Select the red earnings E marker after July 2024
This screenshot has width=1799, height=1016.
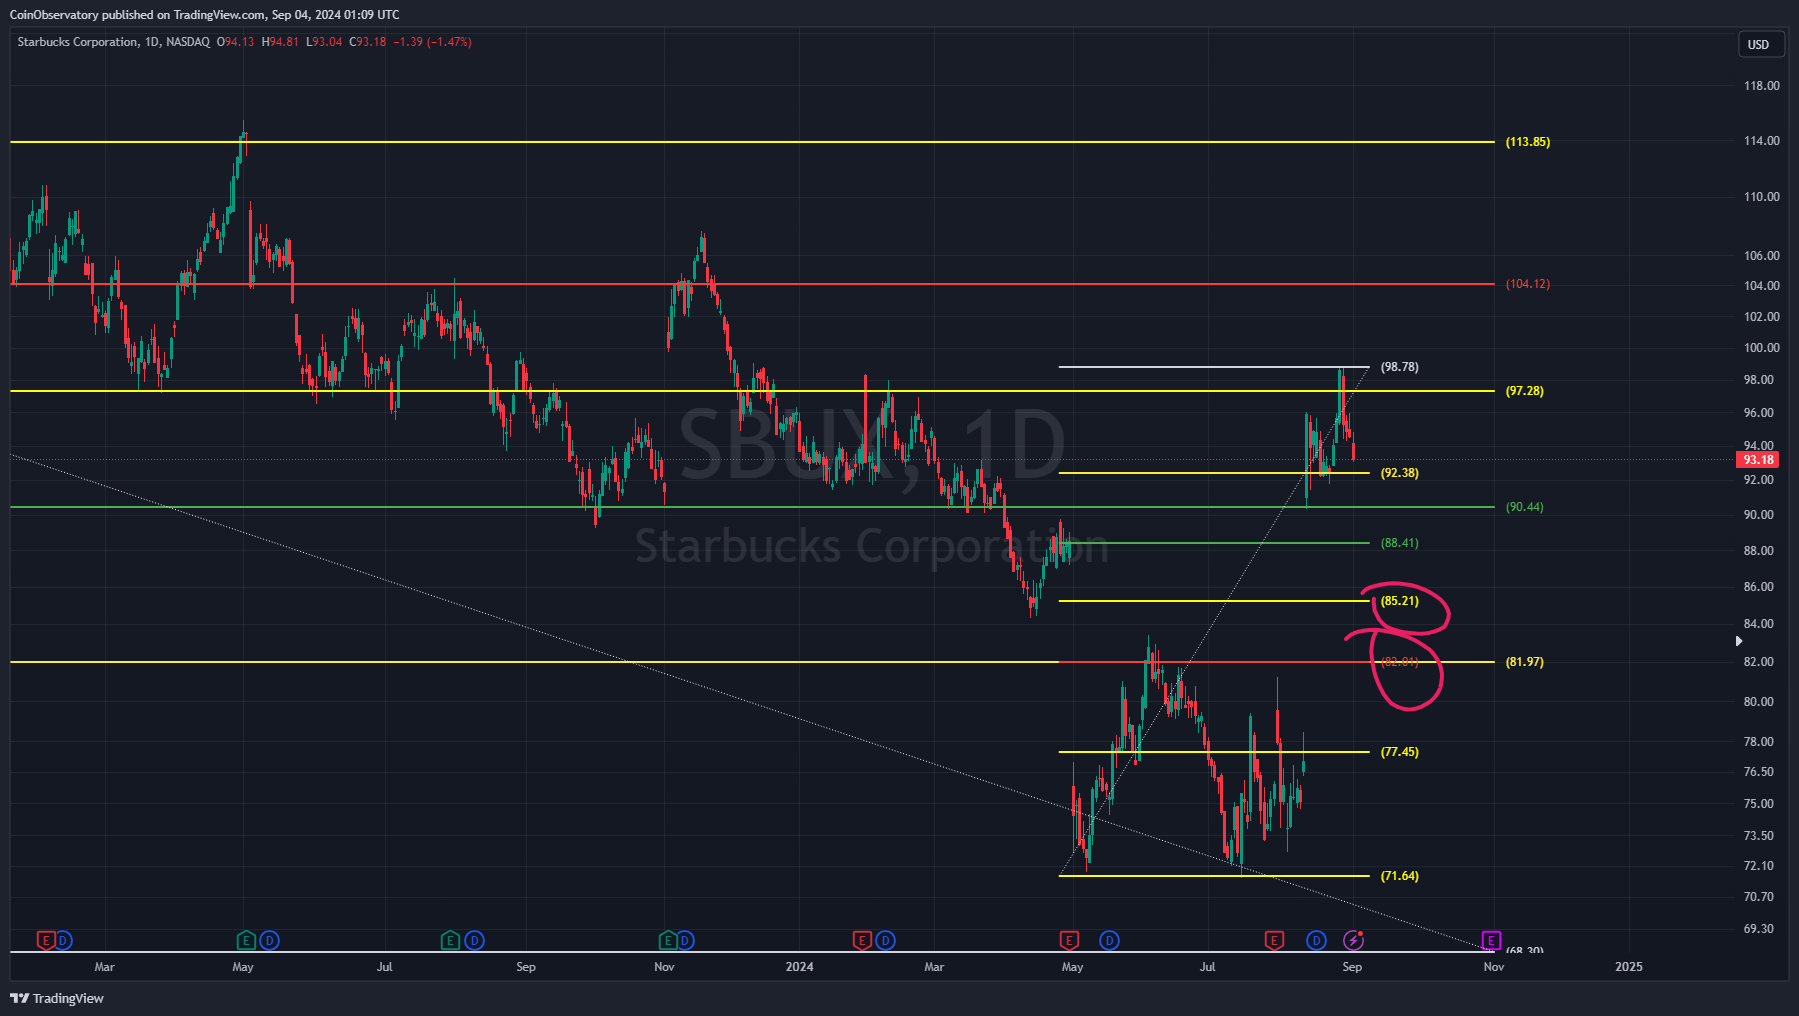tap(1274, 940)
